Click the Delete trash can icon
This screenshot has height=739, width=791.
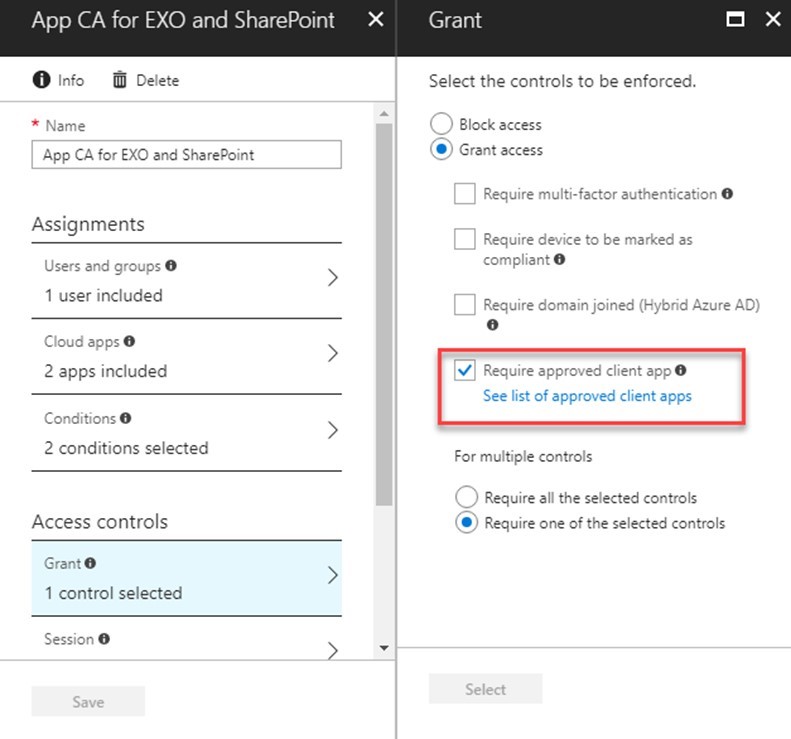120,80
